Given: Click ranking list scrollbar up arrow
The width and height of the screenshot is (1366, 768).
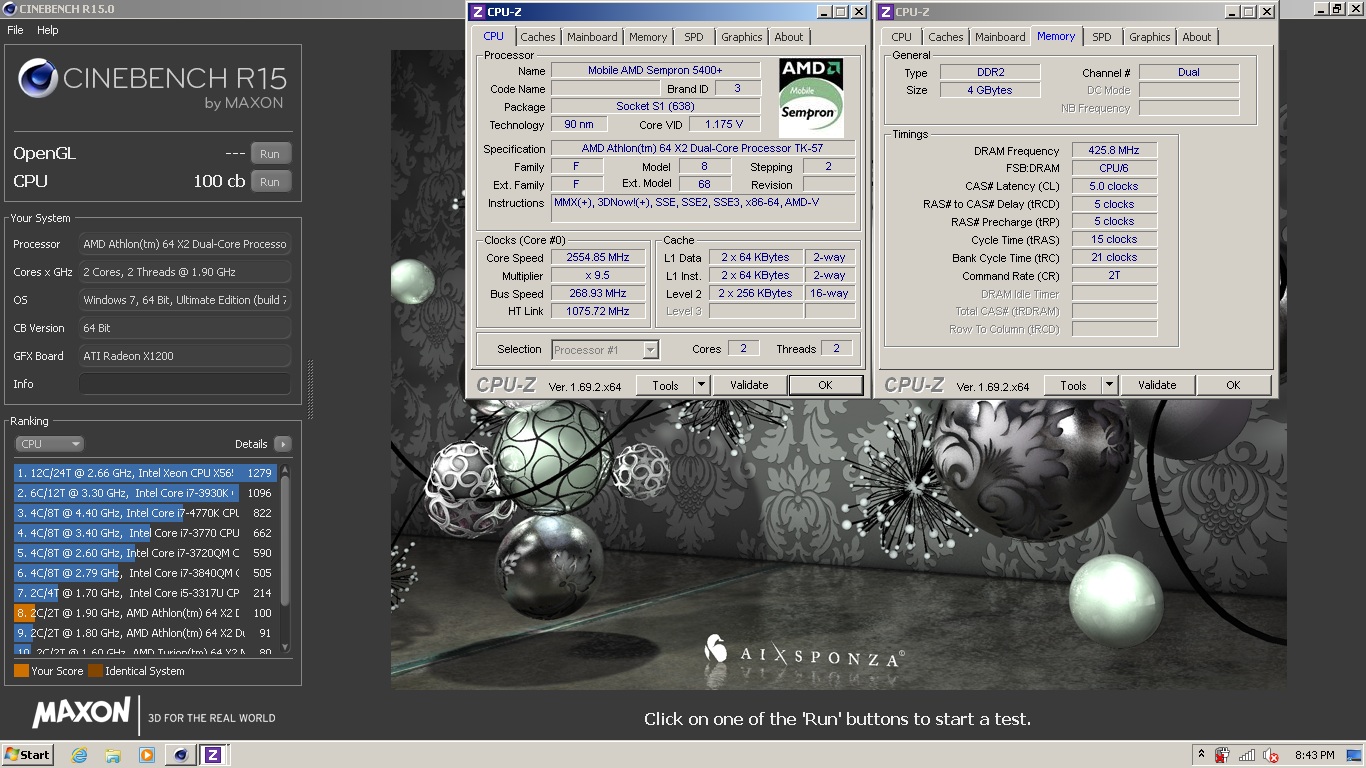Looking at the screenshot, I should 285,469.
